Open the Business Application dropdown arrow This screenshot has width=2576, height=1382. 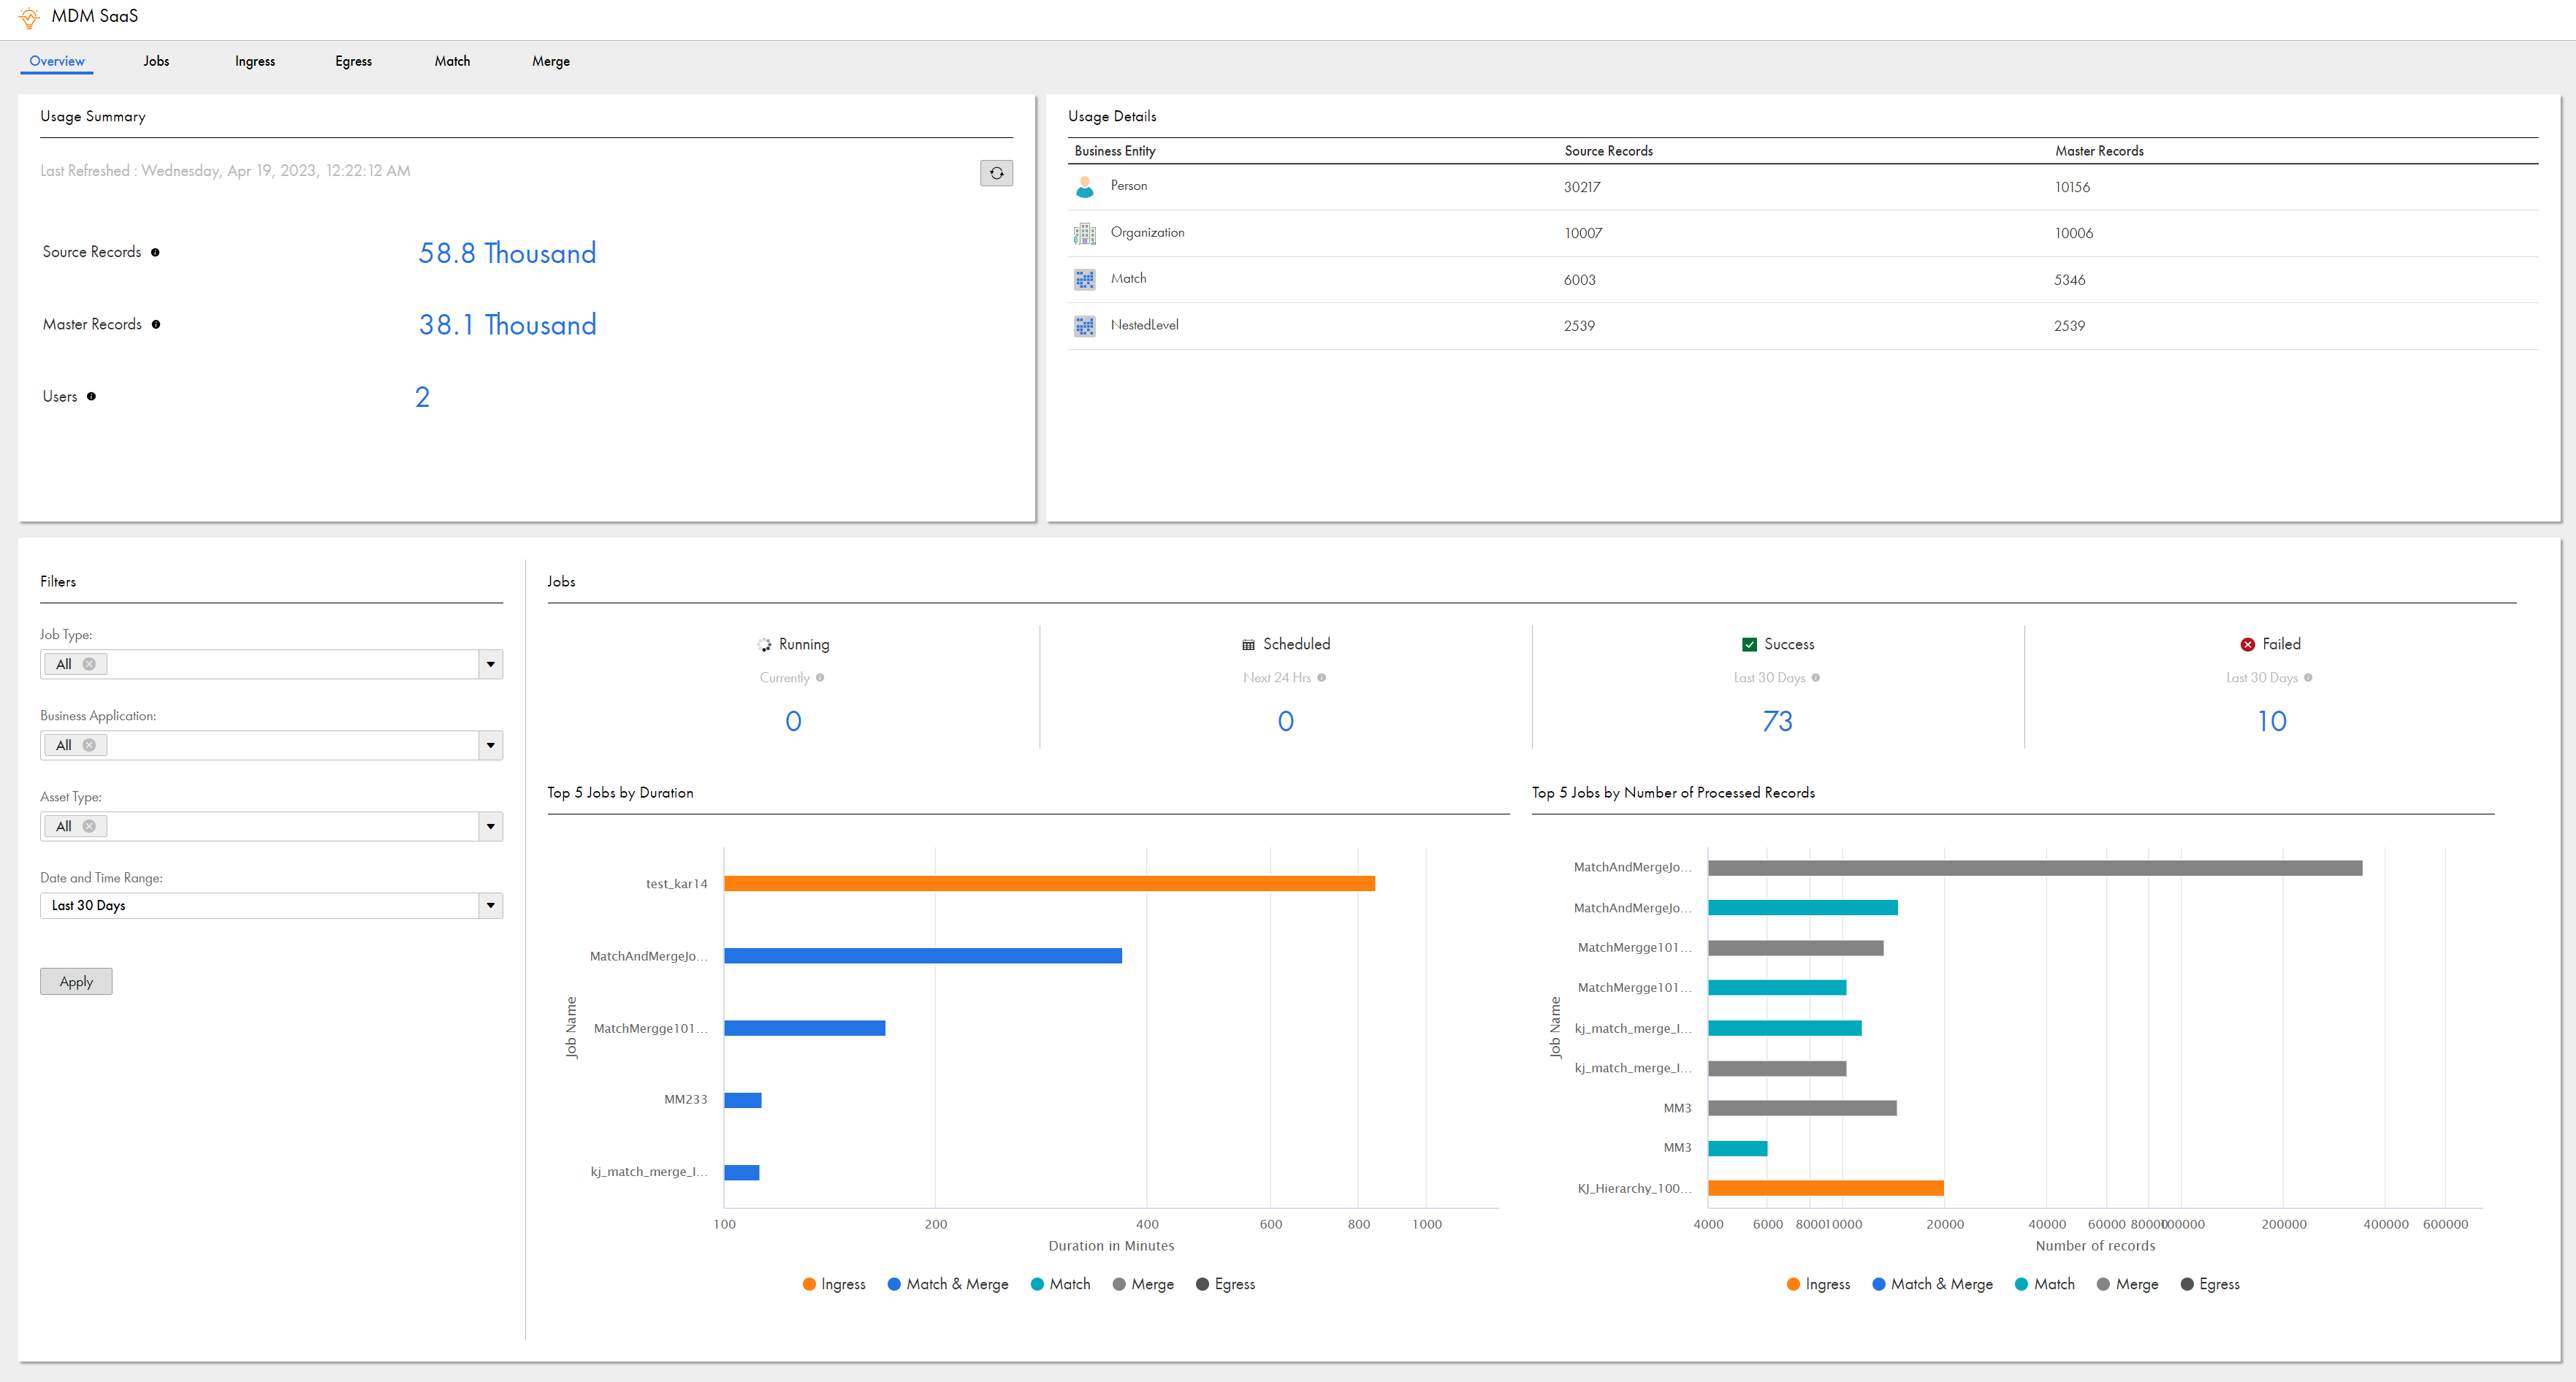[x=490, y=745]
